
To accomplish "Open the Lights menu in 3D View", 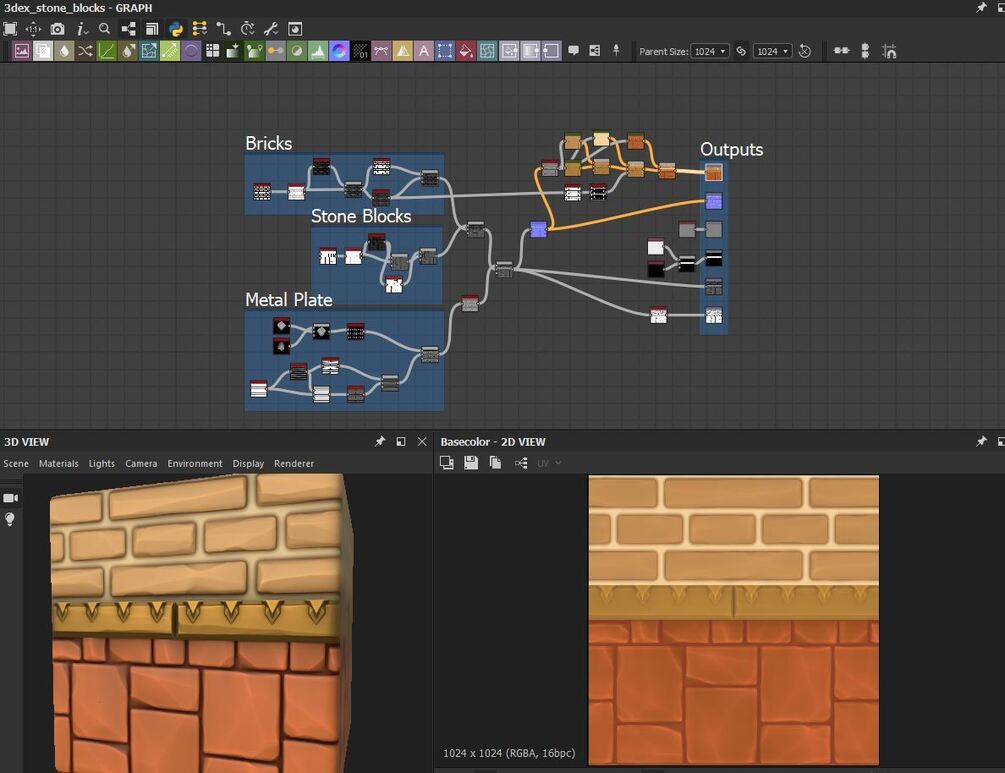I will [102, 463].
